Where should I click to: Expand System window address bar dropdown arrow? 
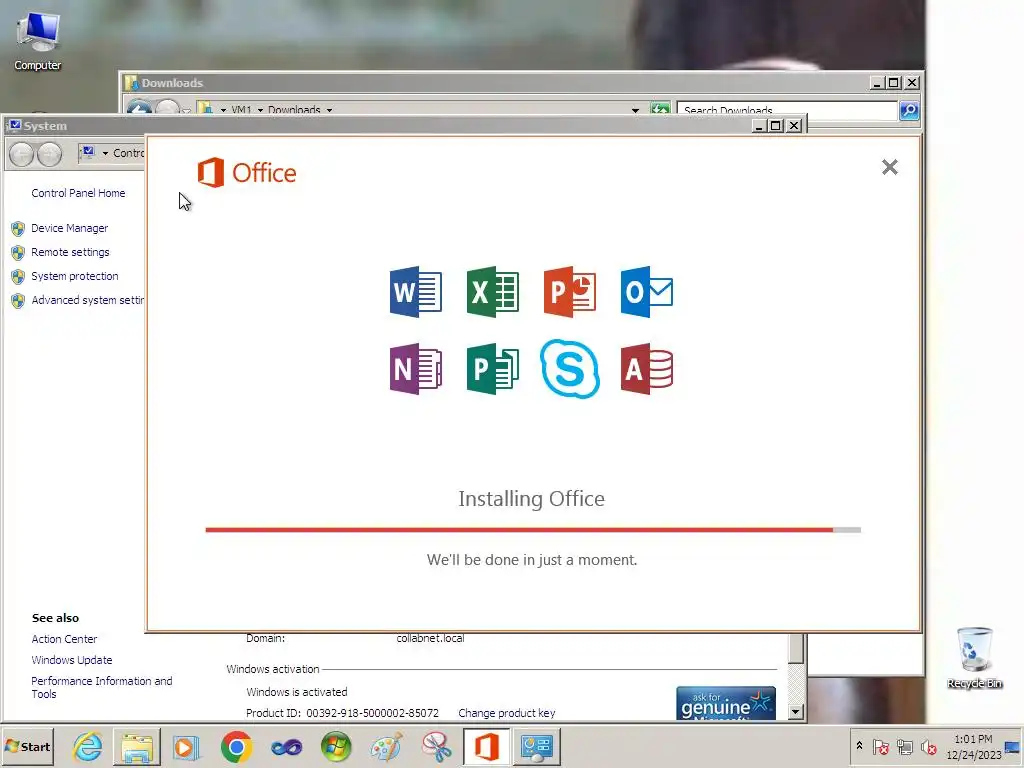pyautogui.click(x=105, y=153)
